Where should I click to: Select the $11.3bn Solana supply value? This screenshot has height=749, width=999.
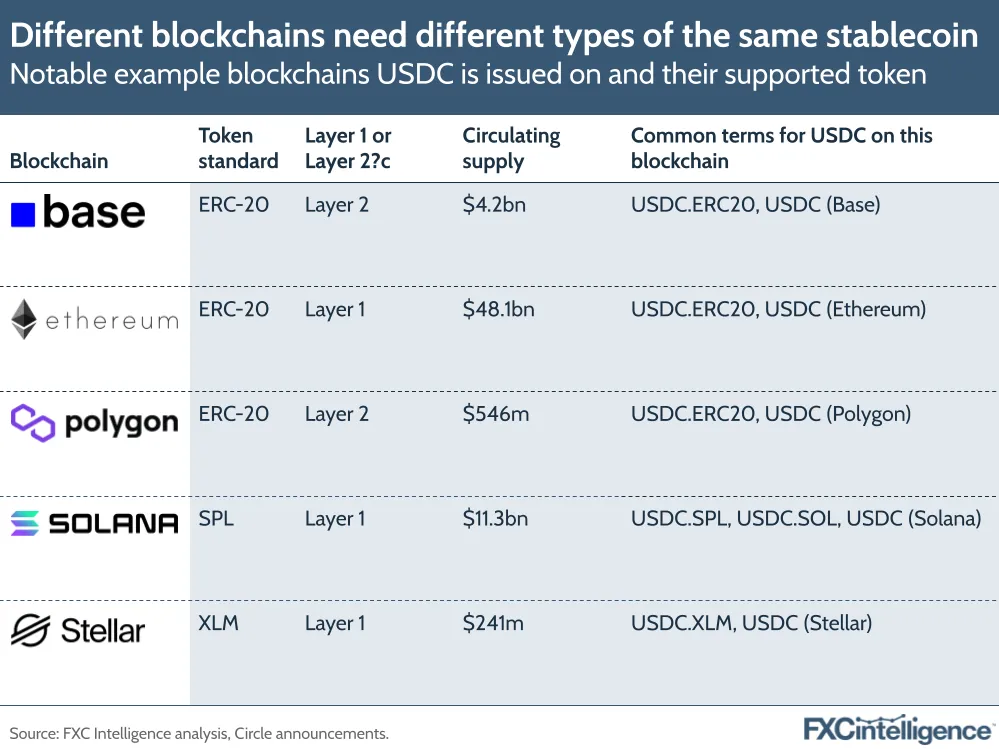[494, 519]
